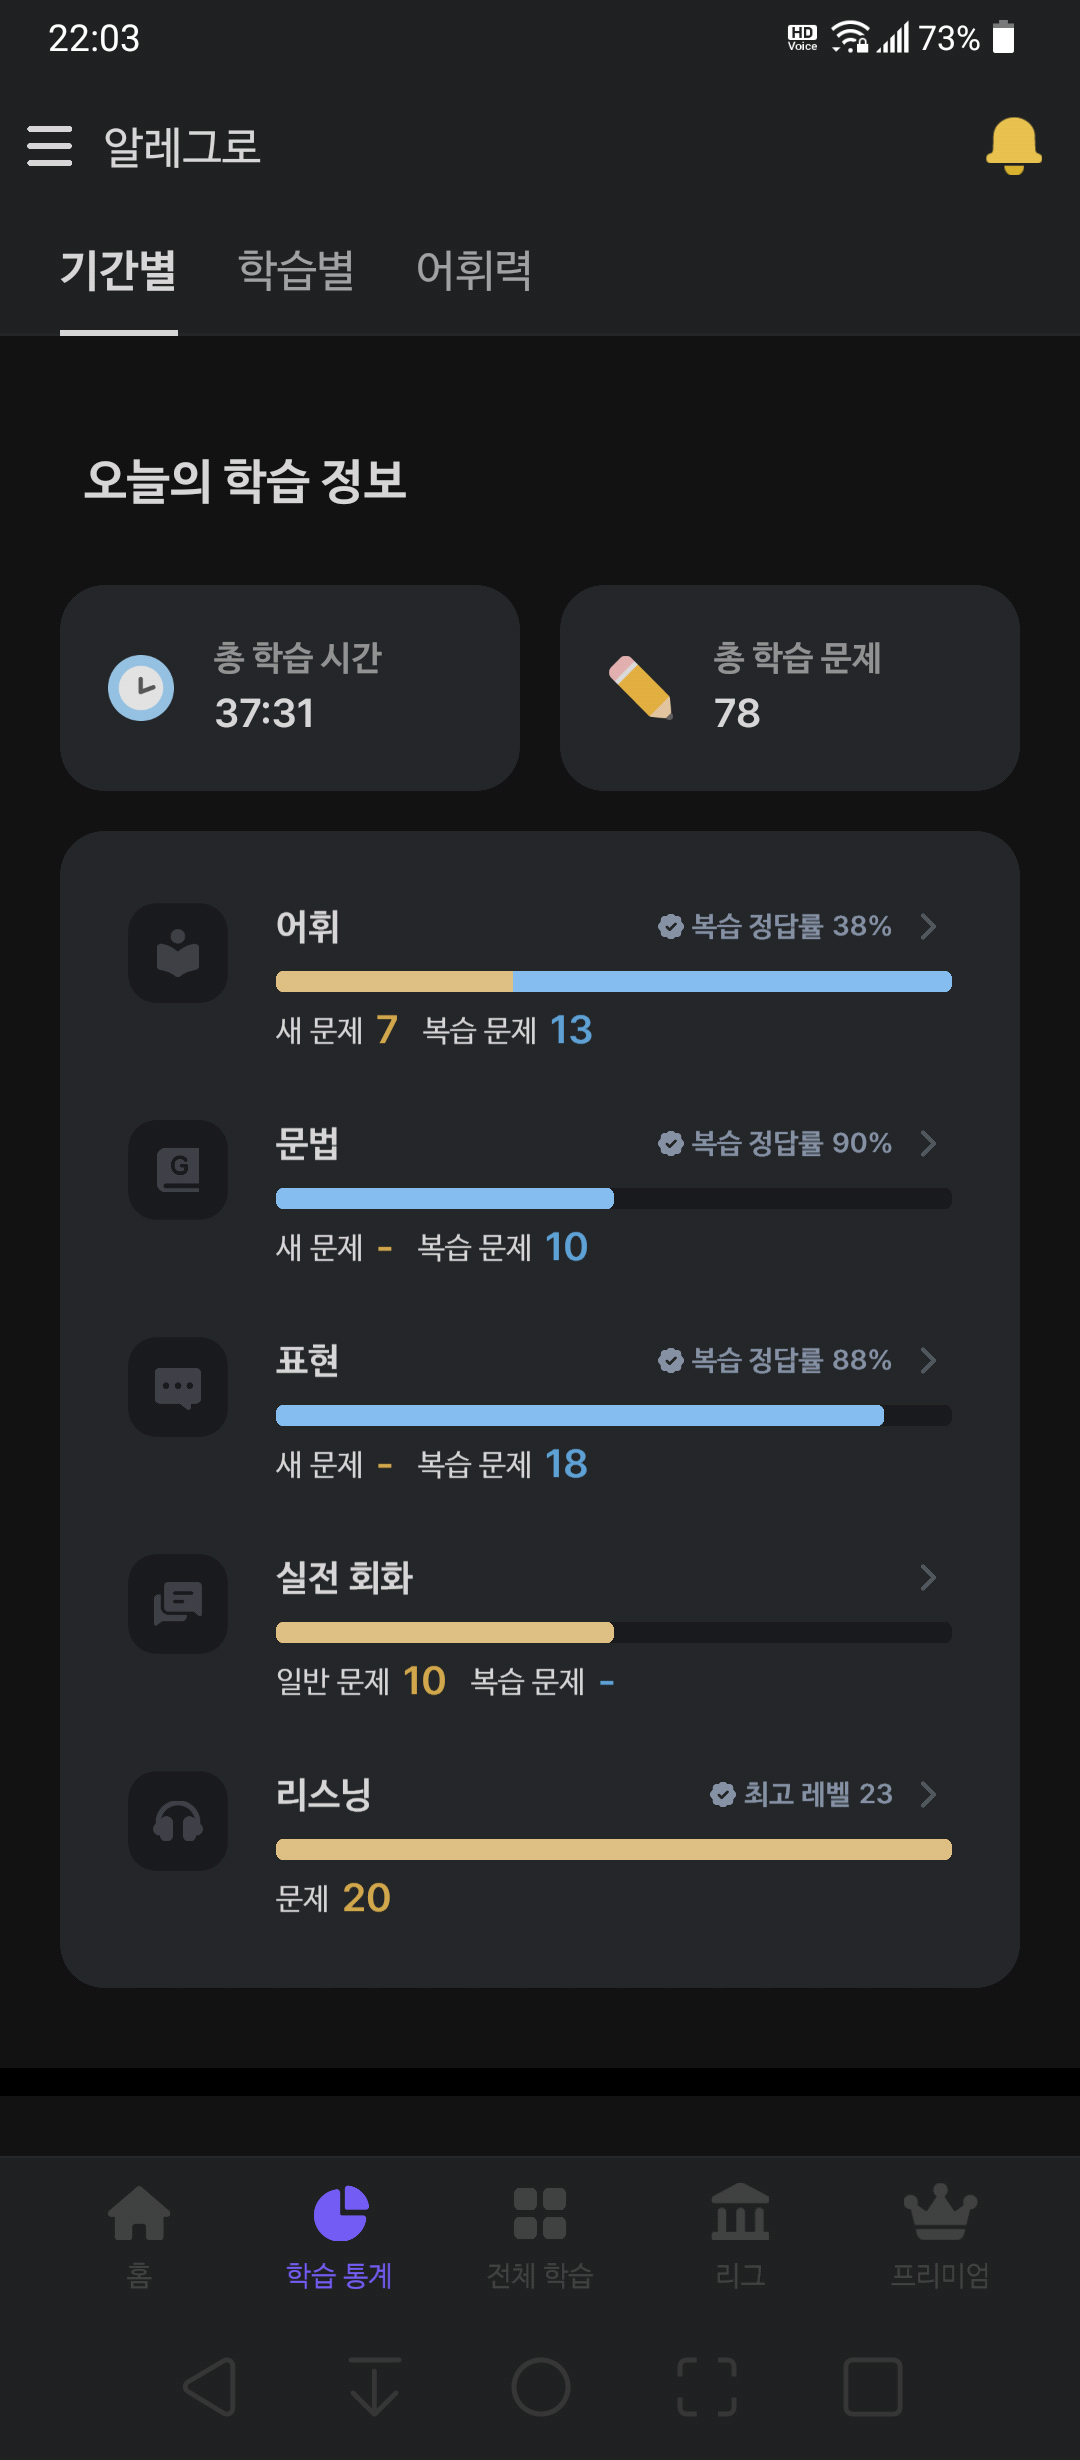Expand 어휘 details via chevron arrow
Viewport: 1080px width, 2460px height.
point(928,926)
